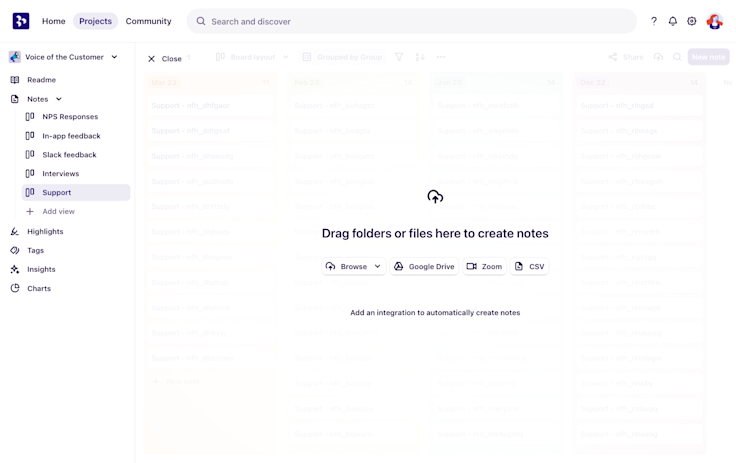Open the more options ellipsis

point(441,57)
